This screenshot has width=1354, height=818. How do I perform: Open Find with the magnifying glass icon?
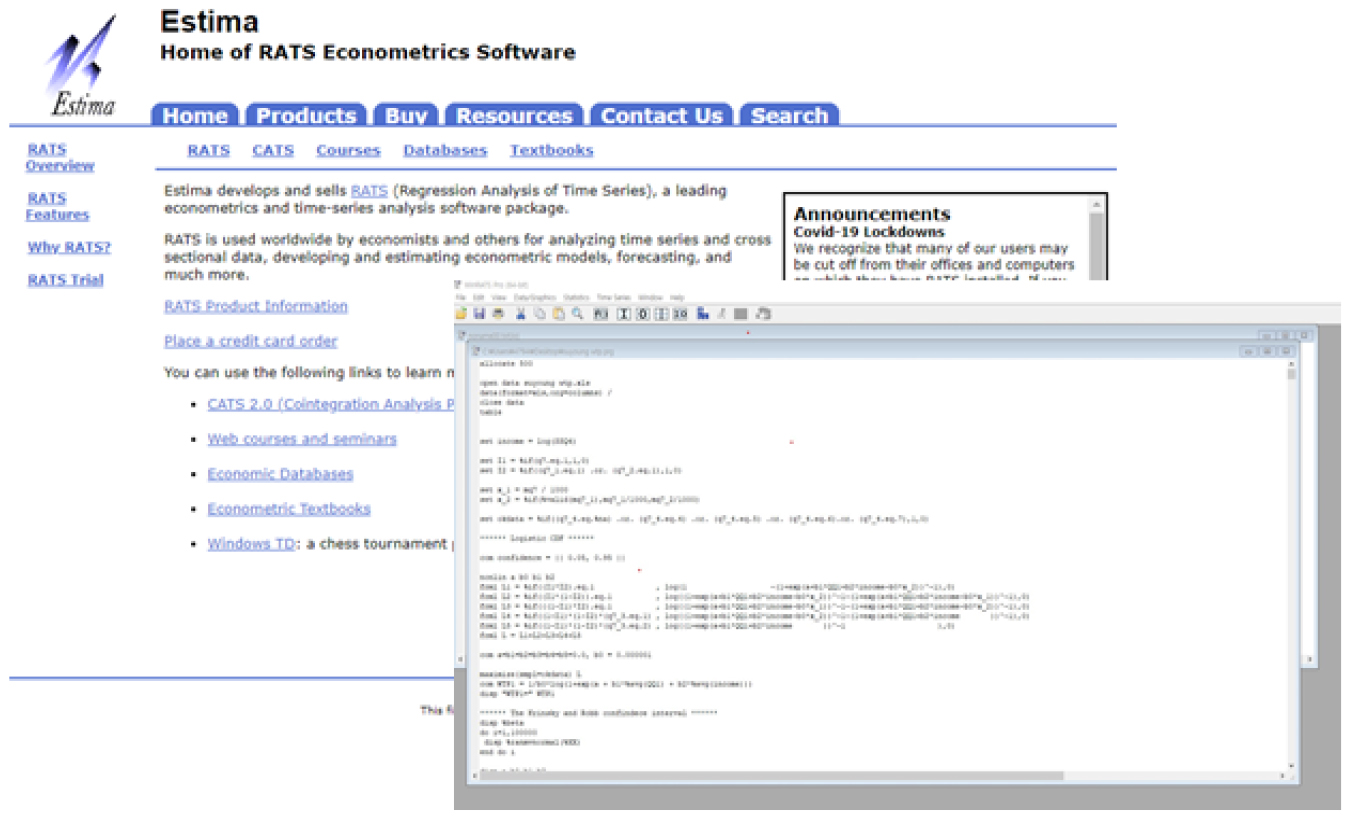click(577, 314)
